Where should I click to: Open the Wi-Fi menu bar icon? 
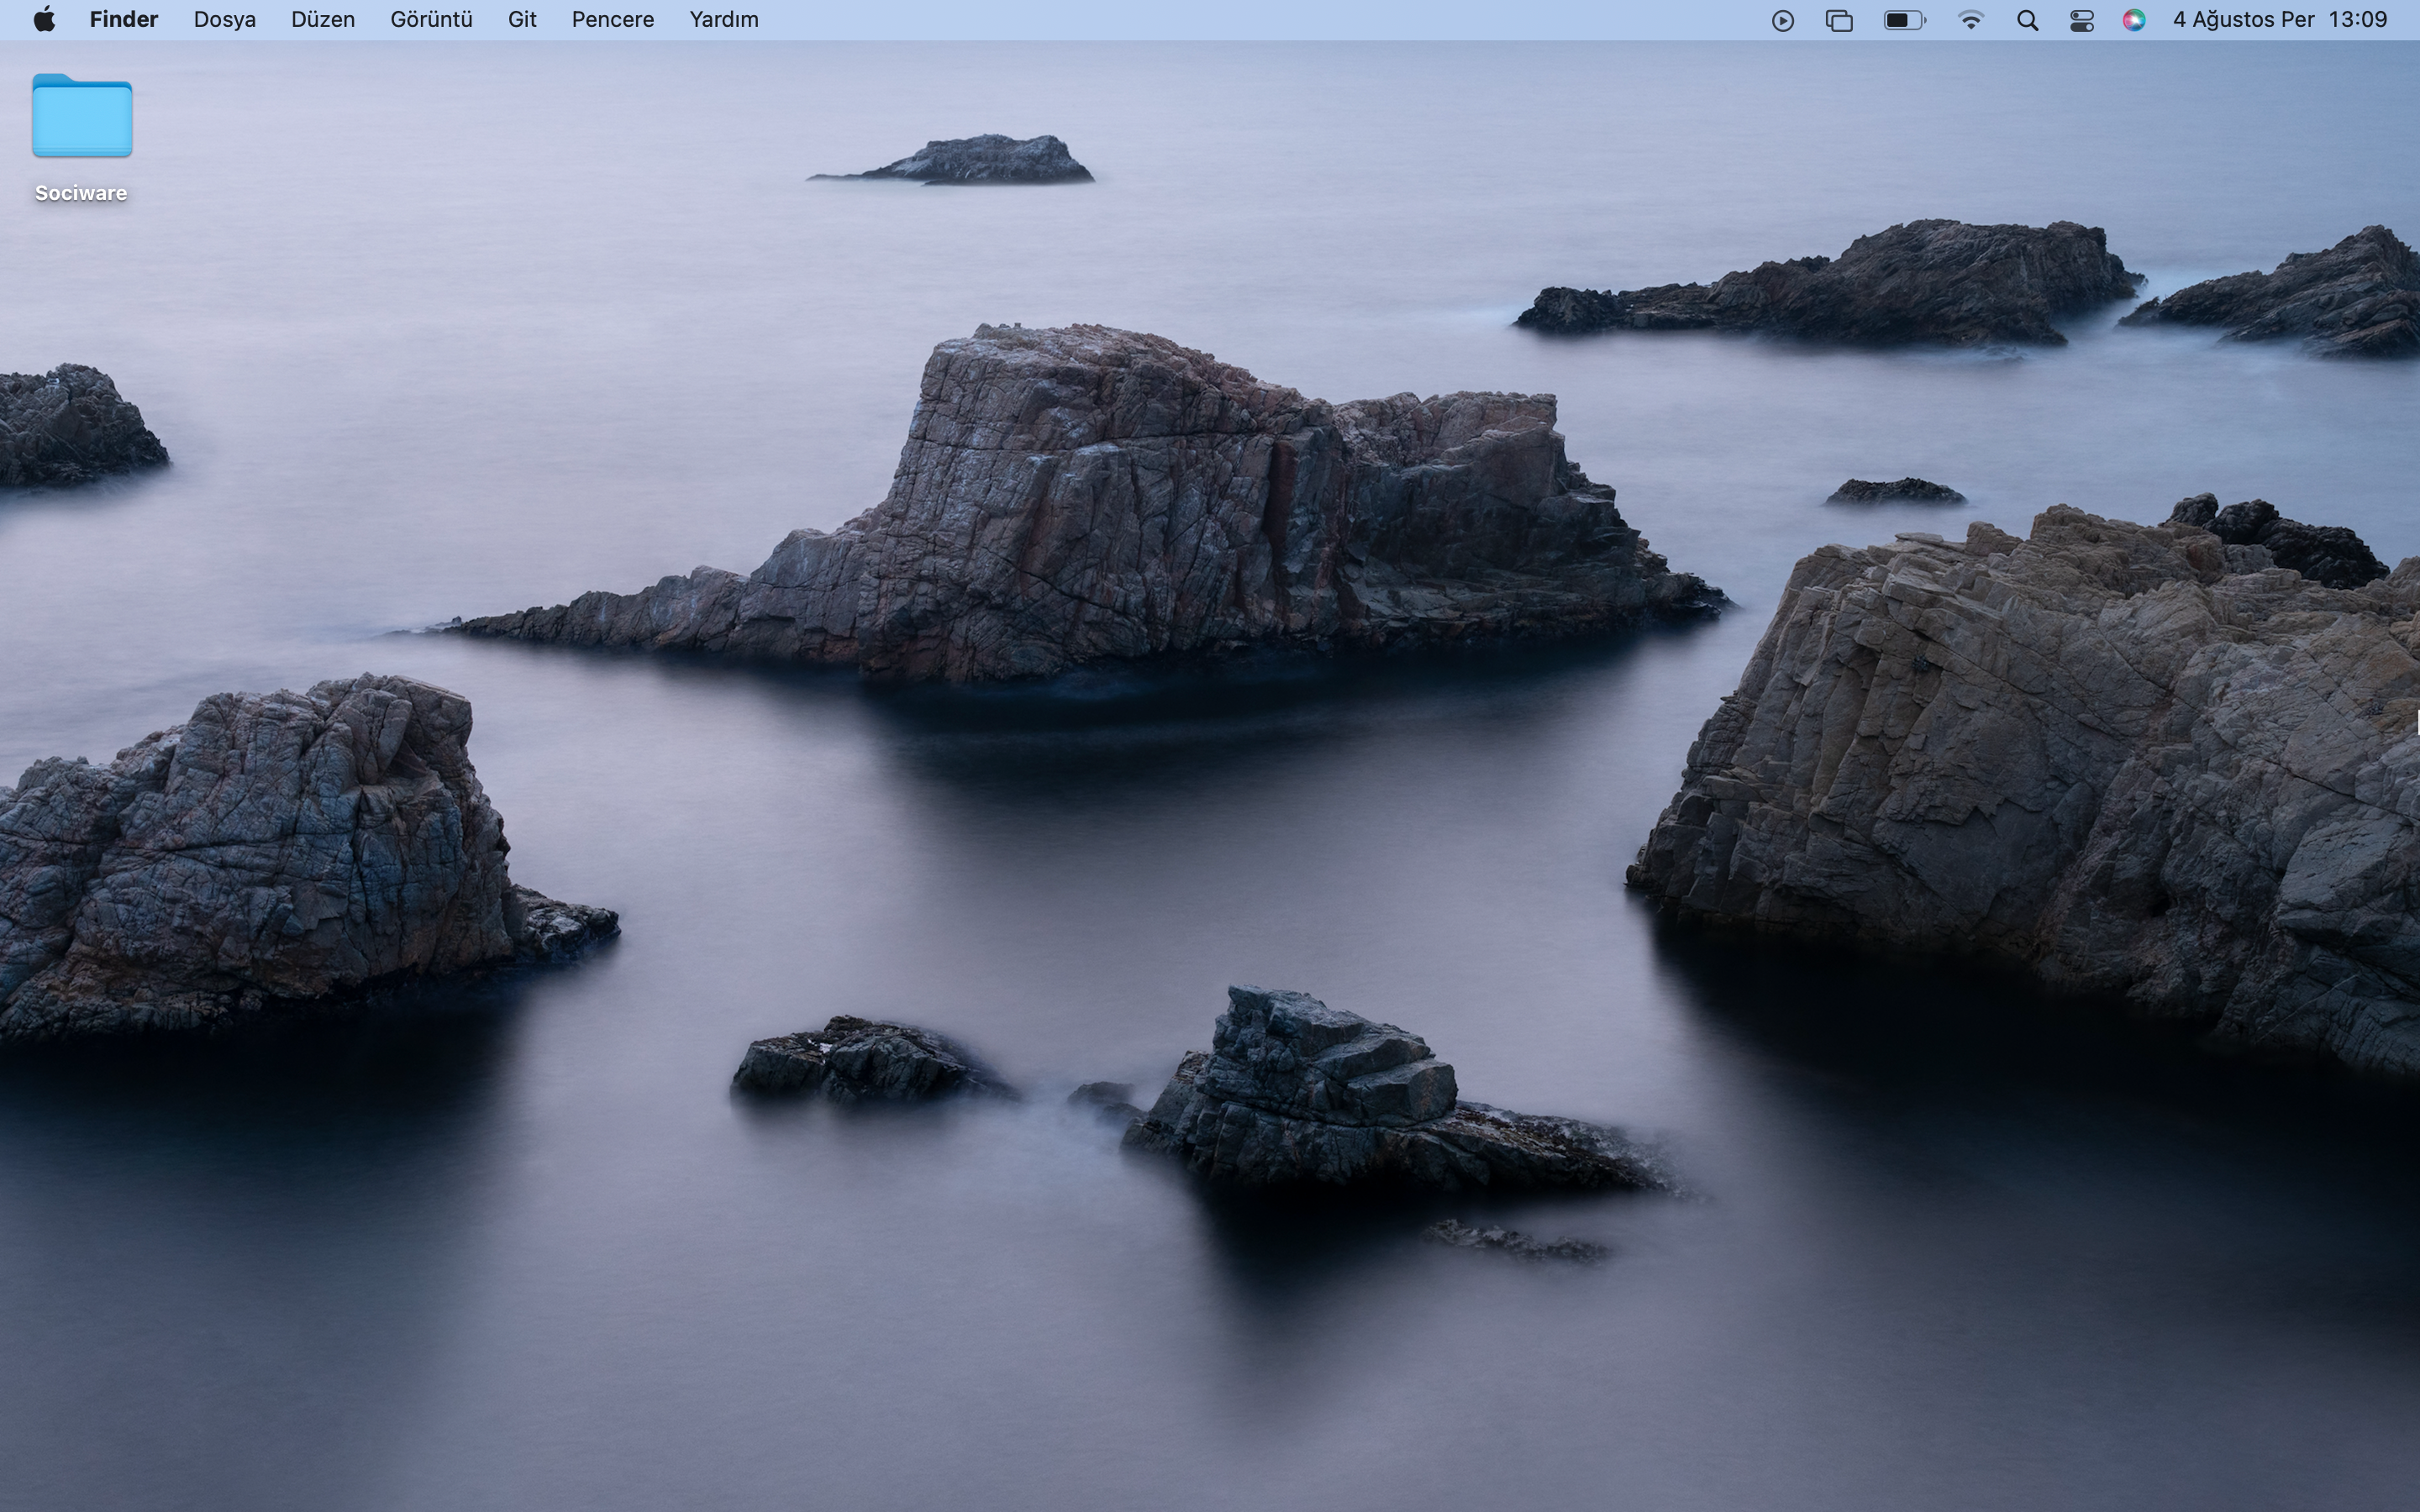pyautogui.click(x=1970, y=20)
